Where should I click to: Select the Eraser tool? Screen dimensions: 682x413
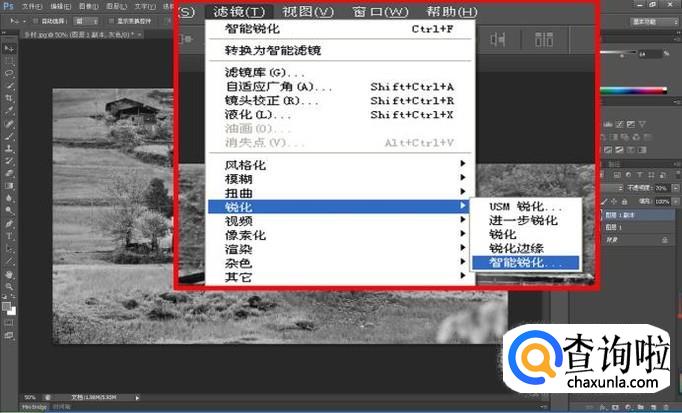pos(9,173)
